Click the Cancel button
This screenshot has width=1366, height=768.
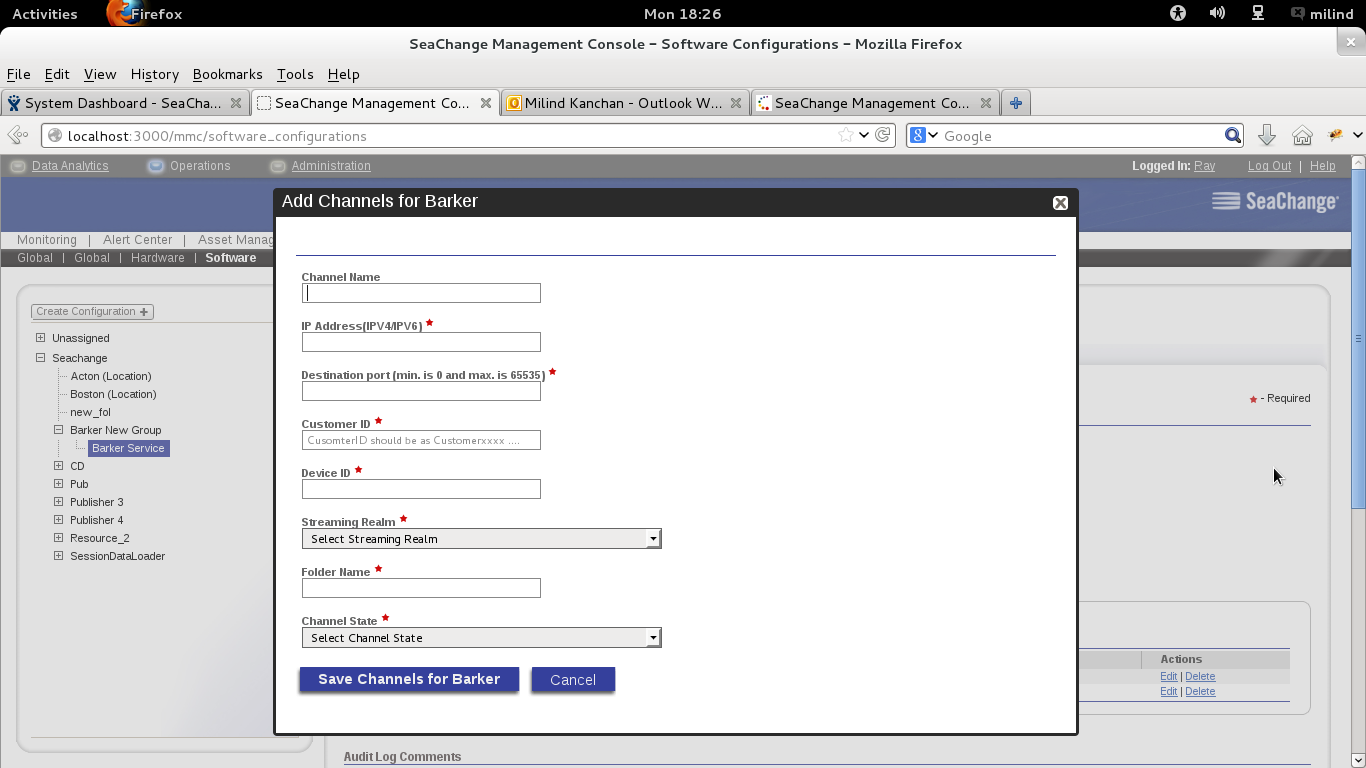pyautogui.click(x=573, y=680)
